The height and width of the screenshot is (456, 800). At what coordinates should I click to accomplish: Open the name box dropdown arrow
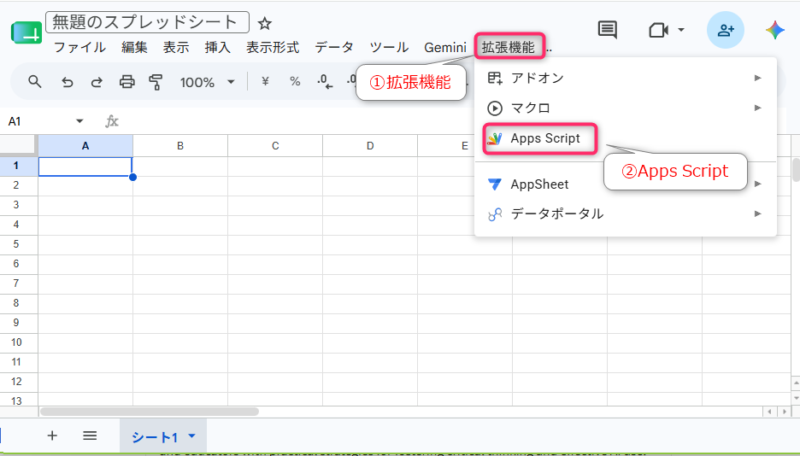[80, 121]
